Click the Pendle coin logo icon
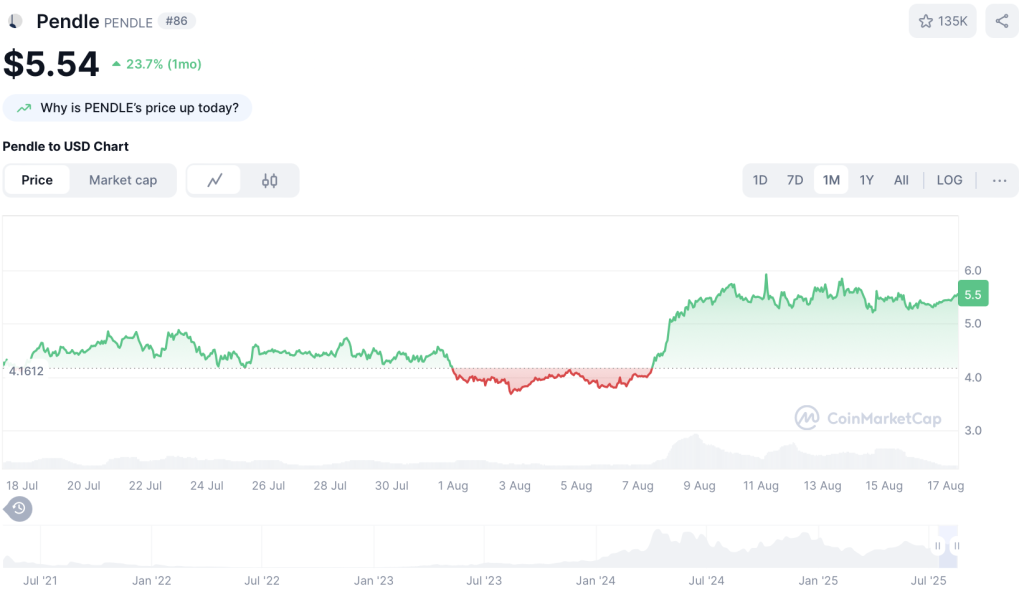1024x609 pixels. pyautogui.click(x=15, y=22)
